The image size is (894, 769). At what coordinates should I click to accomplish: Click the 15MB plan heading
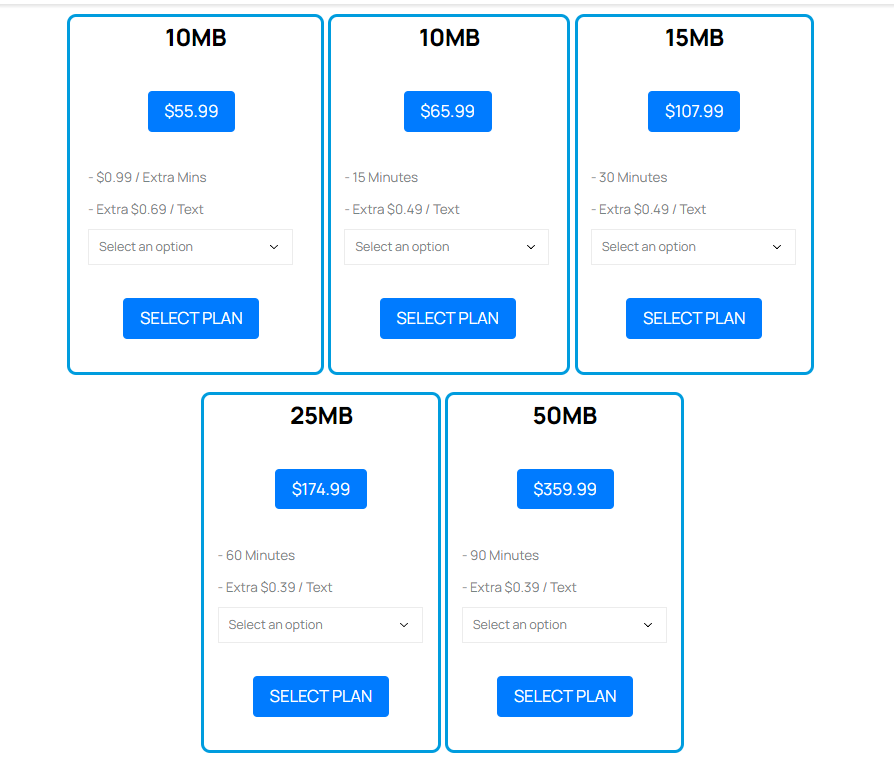click(x=694, y=38)
